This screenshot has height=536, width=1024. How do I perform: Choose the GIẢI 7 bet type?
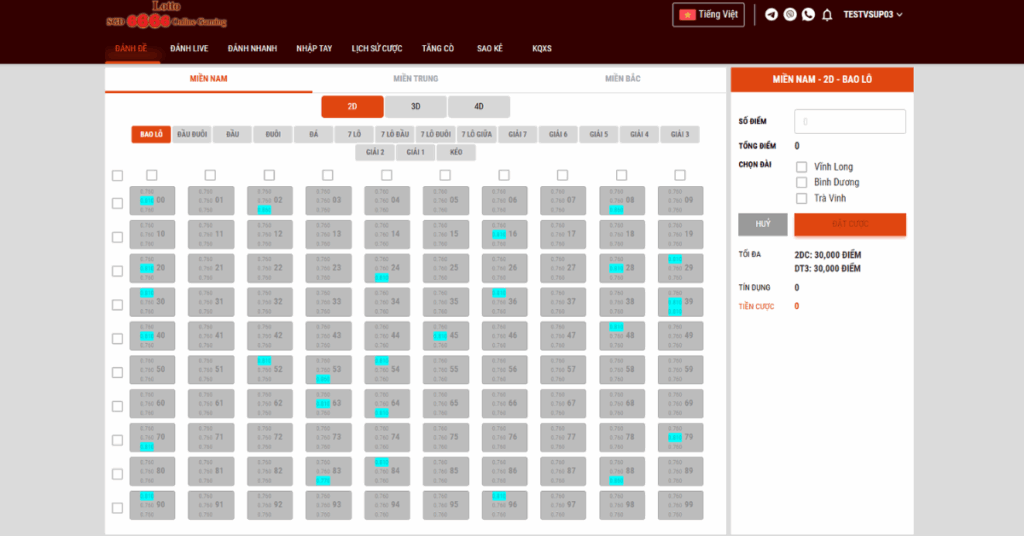click(x=517, y=134)
